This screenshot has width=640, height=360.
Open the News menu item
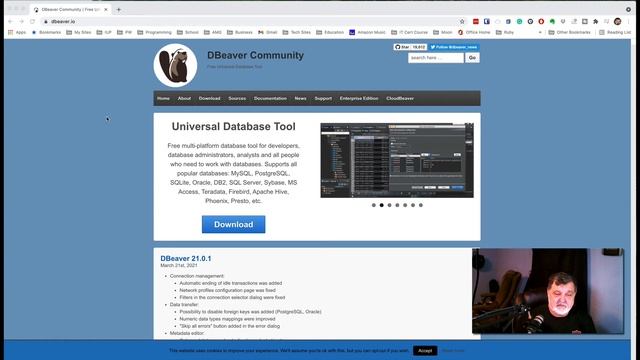(300, 98)
